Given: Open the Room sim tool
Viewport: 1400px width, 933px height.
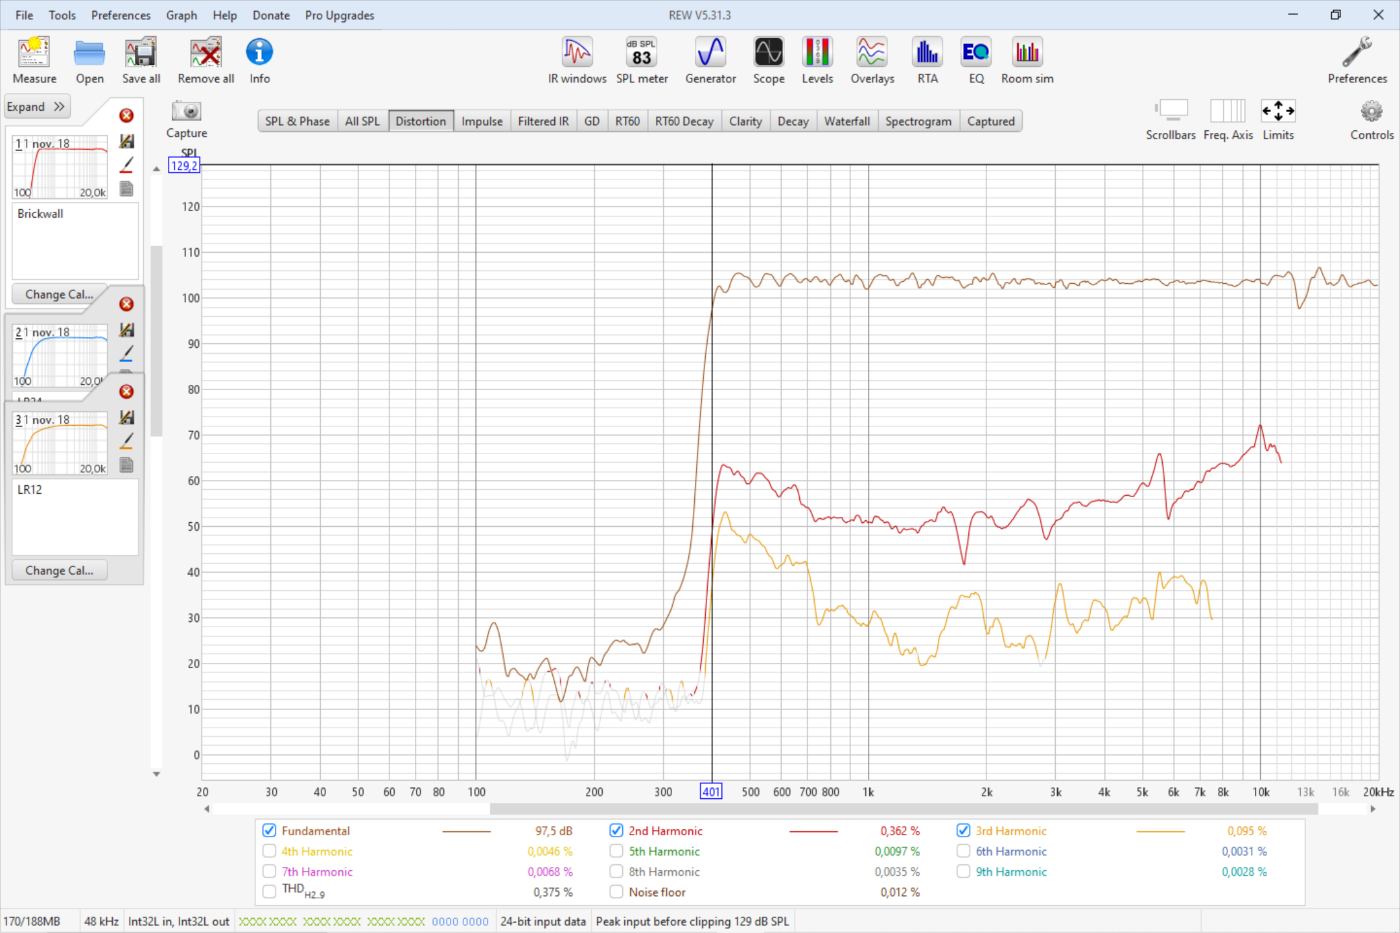Looking at the screenshot, I should [x=1027, y=54].
